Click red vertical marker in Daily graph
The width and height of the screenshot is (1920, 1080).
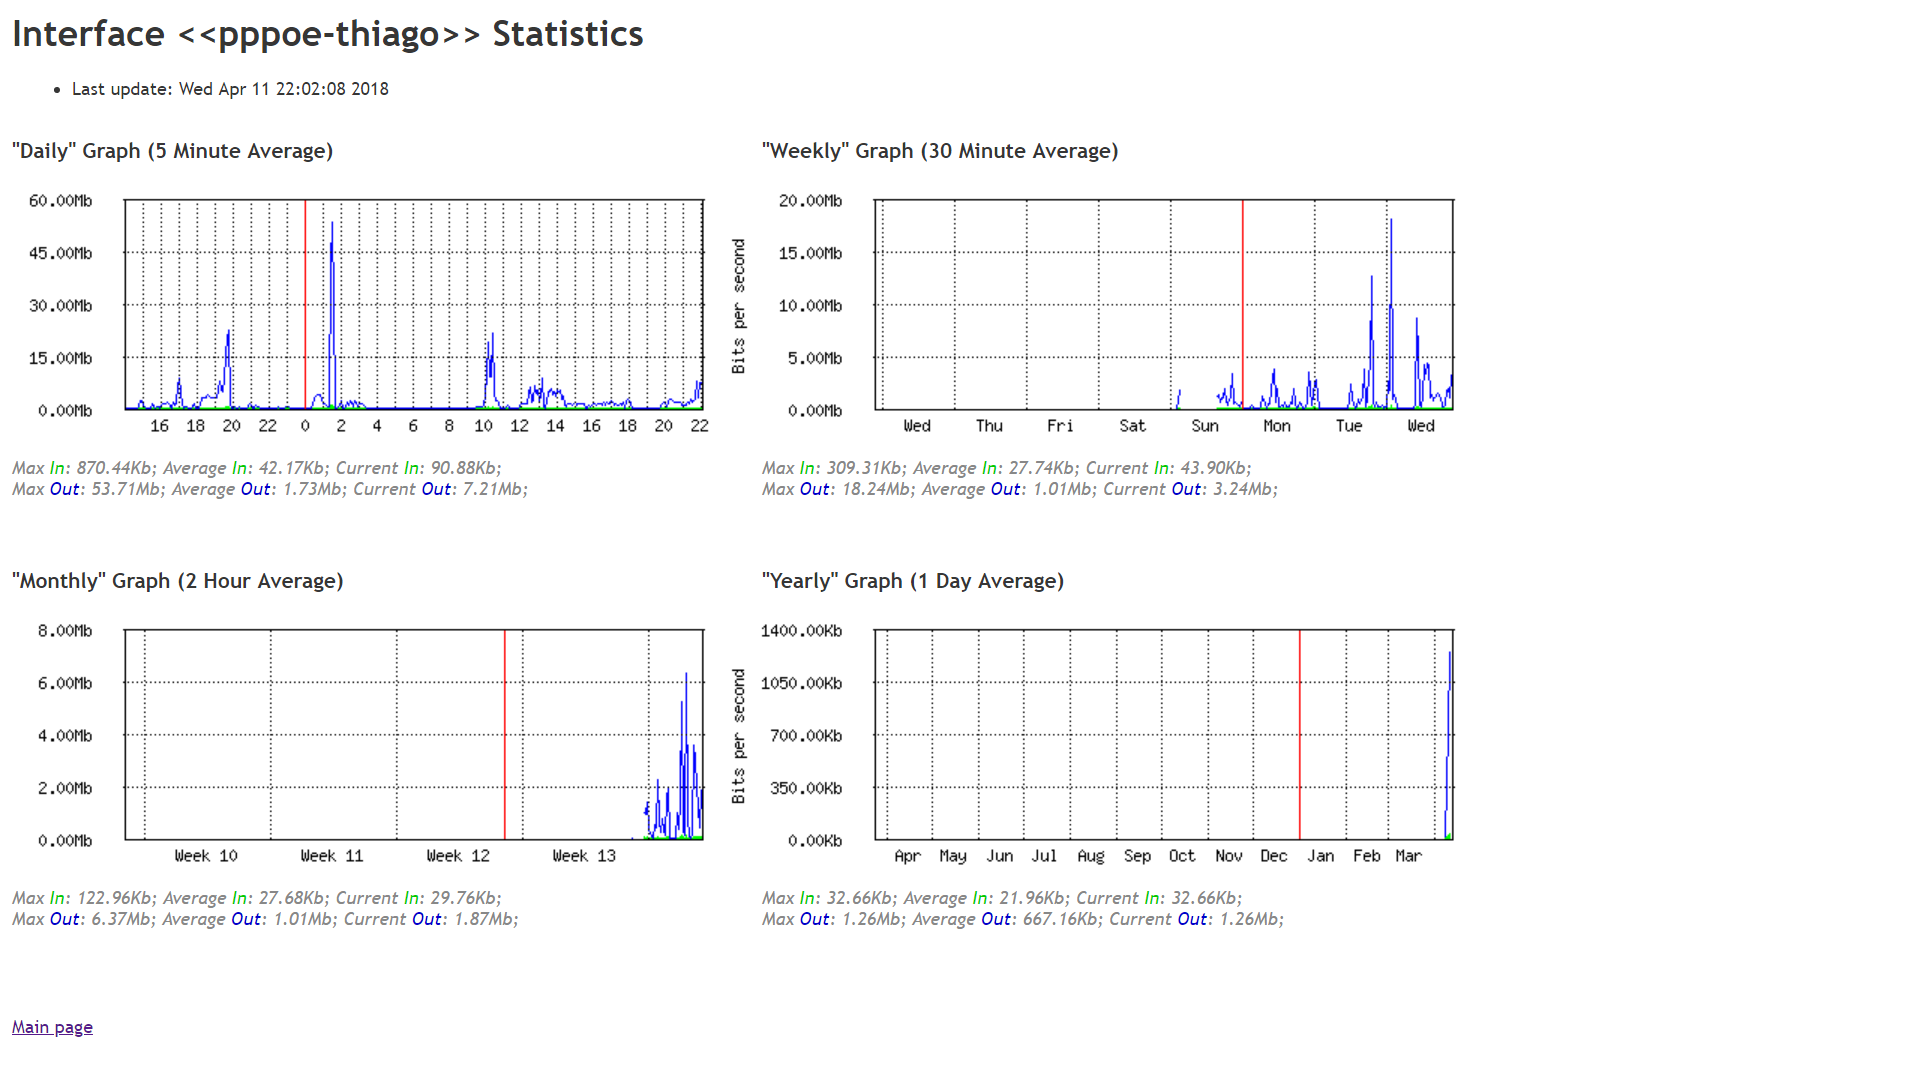(305, 300)
